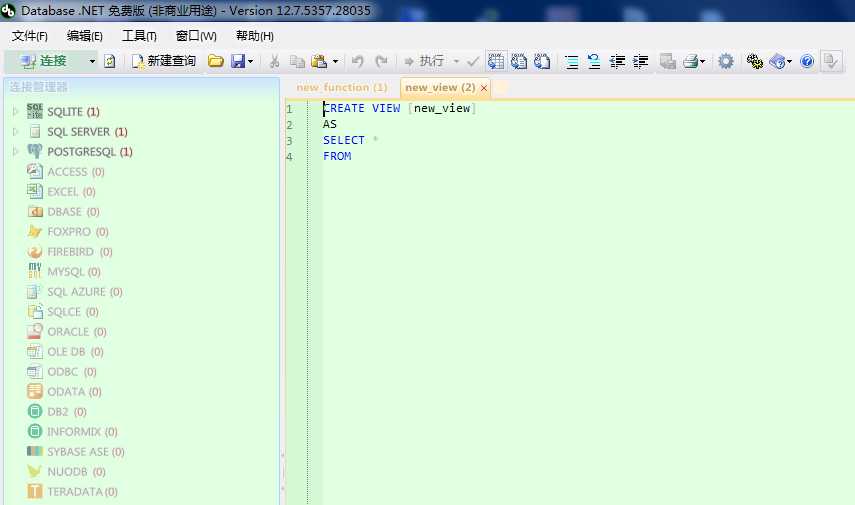Click the blue gear settings icon

tap(726, 61)
